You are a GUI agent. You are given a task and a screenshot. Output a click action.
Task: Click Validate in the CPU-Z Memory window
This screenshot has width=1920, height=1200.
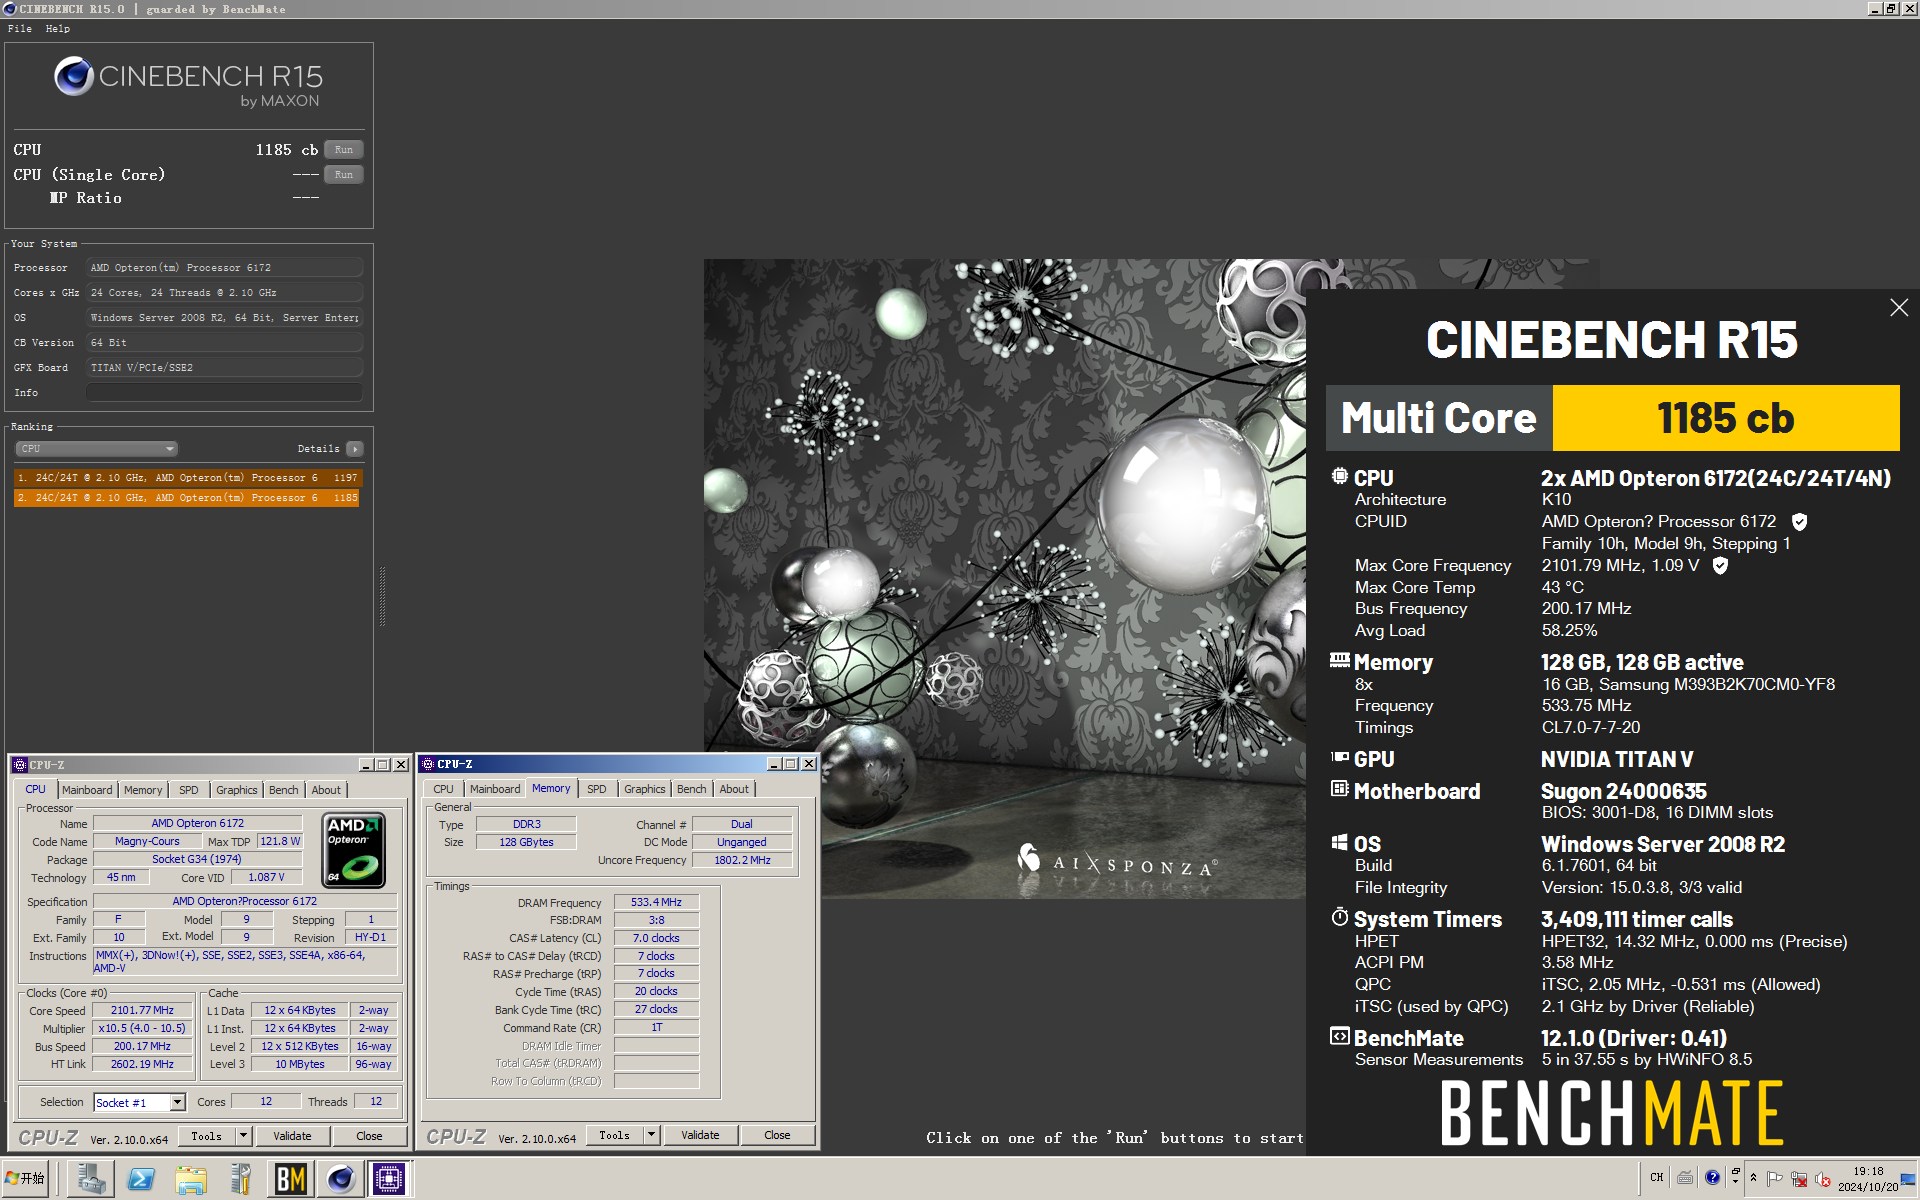tap(700, 1135)
